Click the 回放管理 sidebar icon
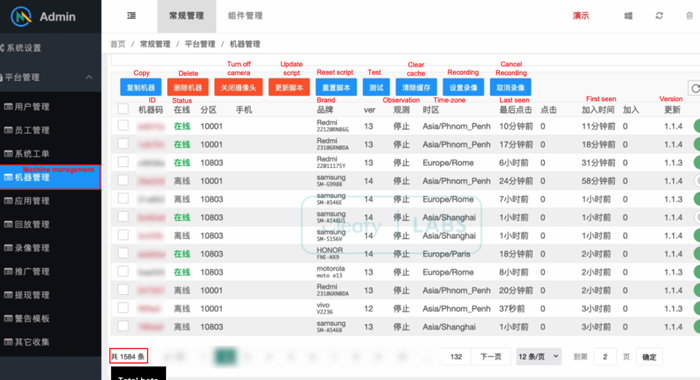The width and height of the screenshot is (700, 380). pos(8,224)
